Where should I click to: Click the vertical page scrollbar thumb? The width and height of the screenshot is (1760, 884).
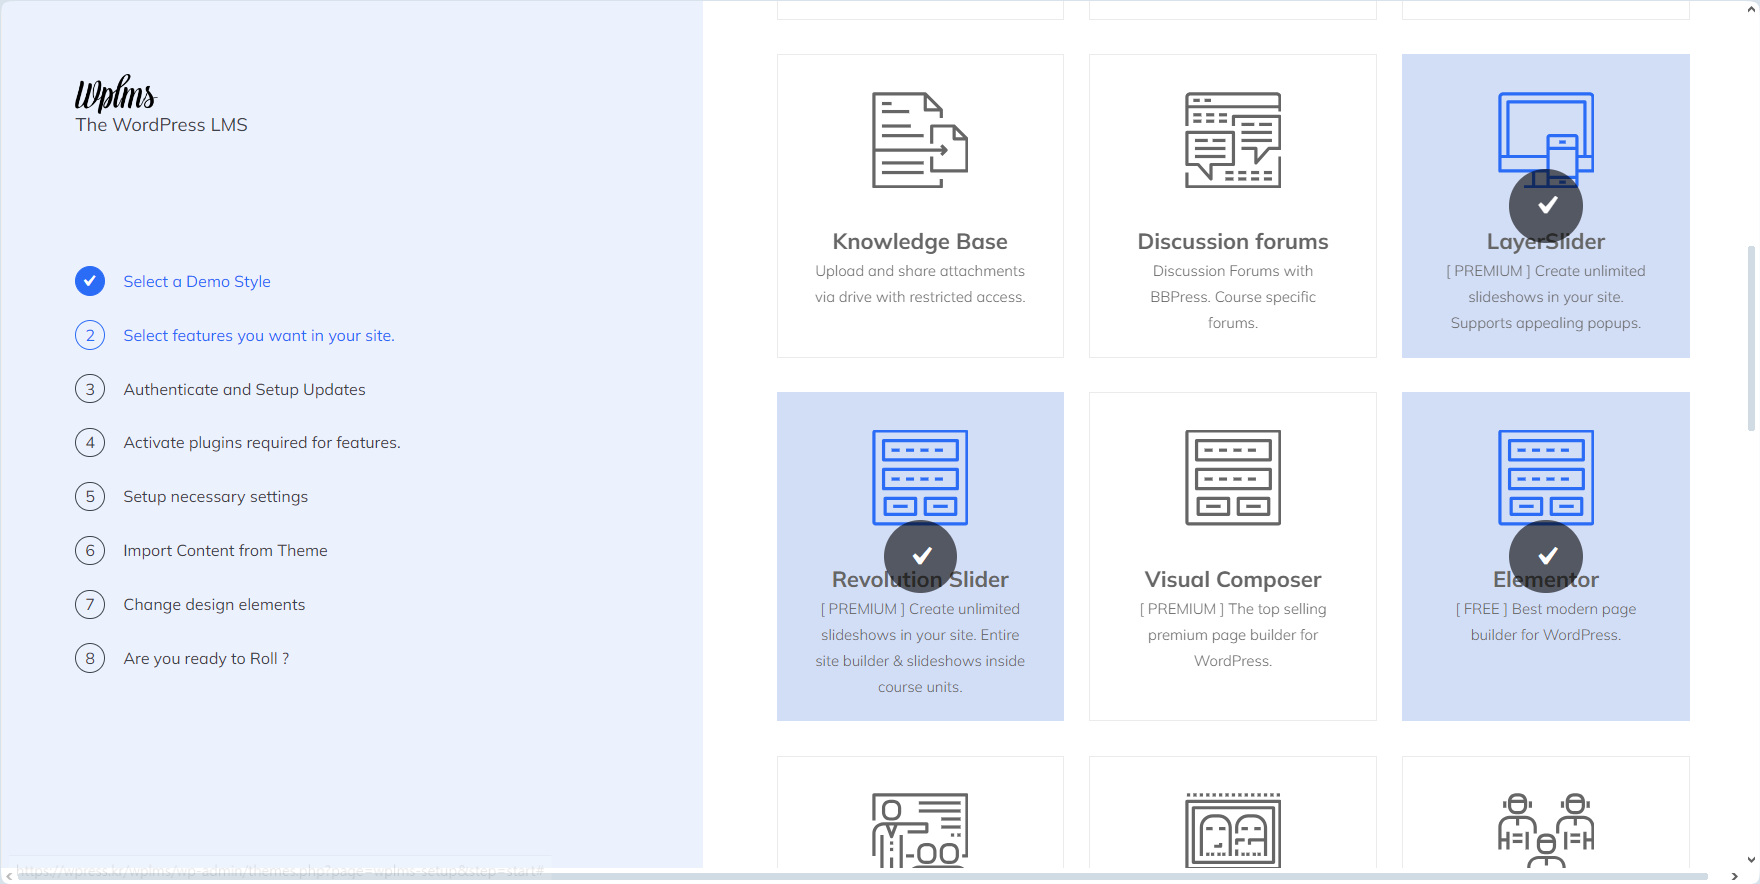1751,338
